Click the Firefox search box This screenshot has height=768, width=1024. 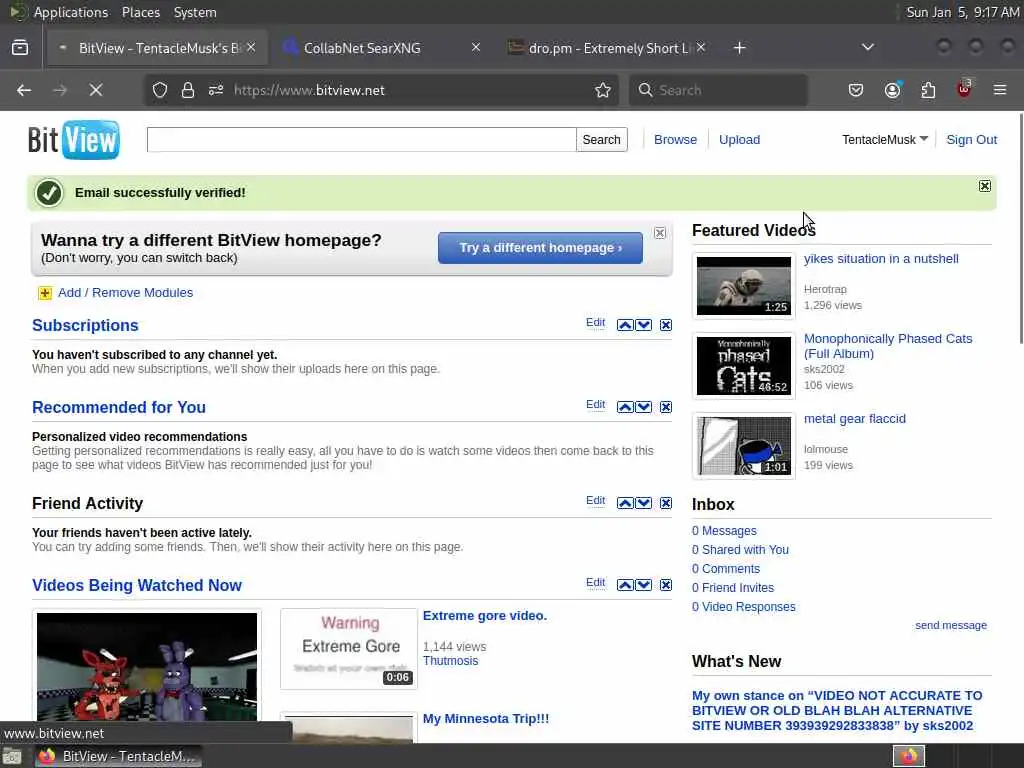[718, 90]
